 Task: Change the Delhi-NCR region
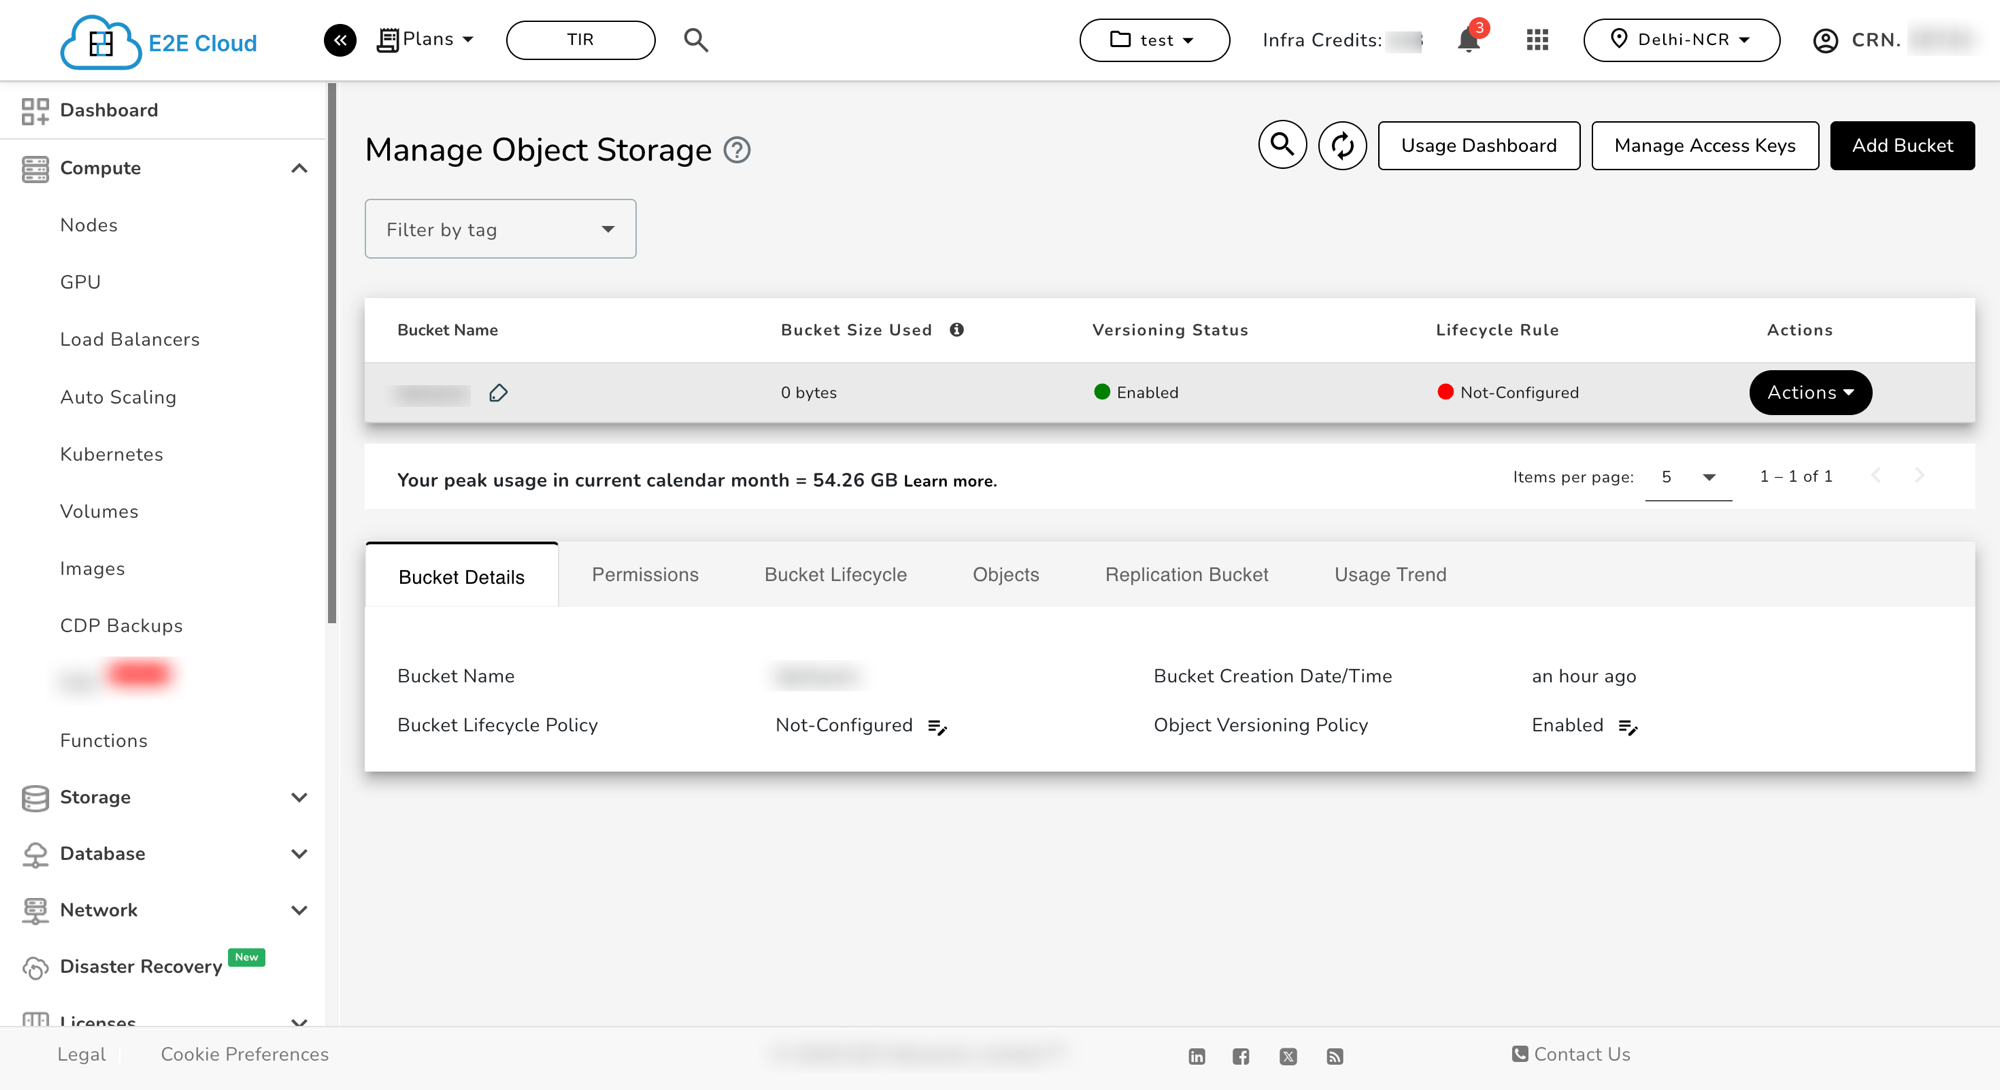tap(1681, 40)
